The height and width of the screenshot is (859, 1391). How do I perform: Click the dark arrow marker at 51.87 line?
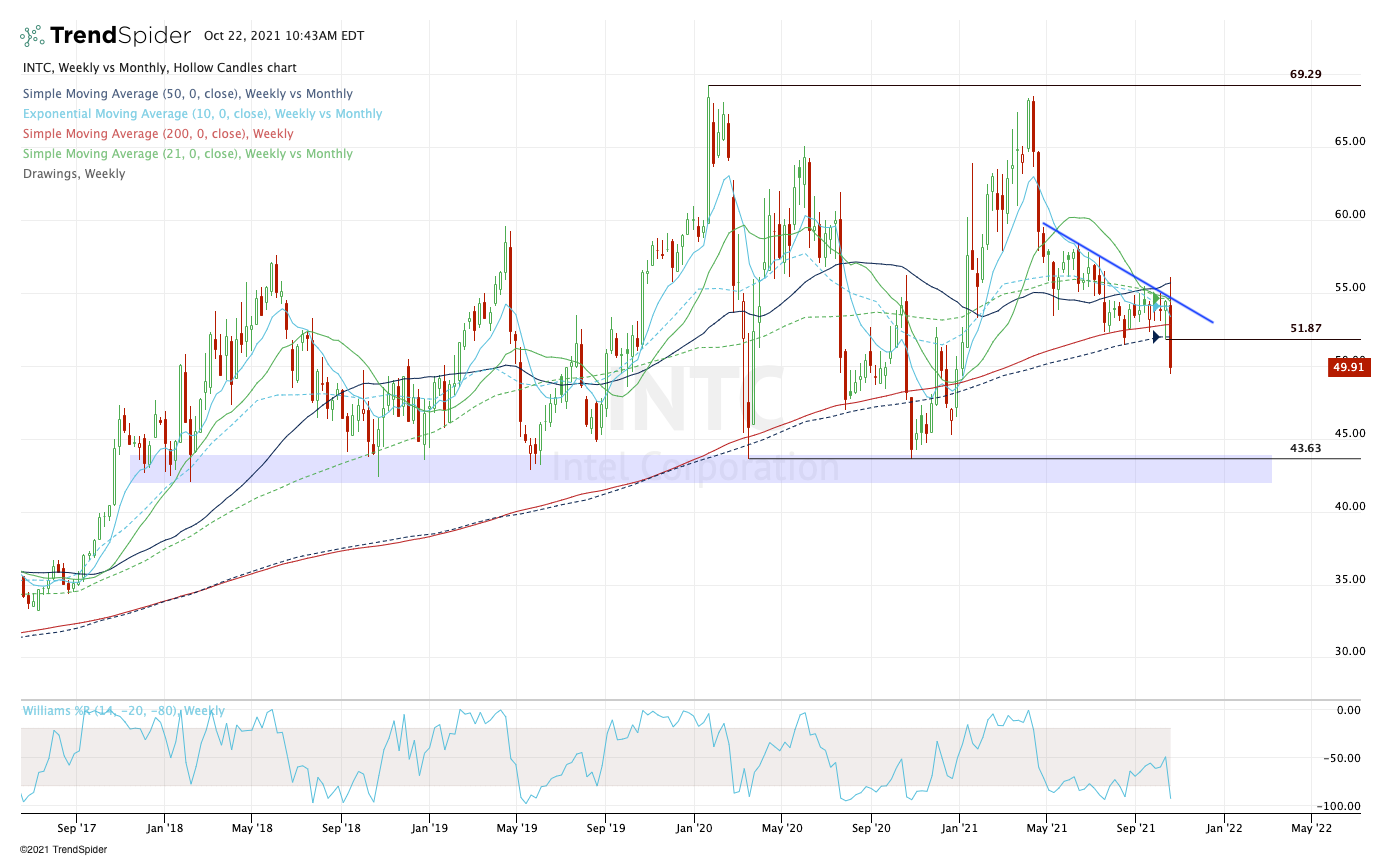pyautogui.click(x=1157, y=337)
